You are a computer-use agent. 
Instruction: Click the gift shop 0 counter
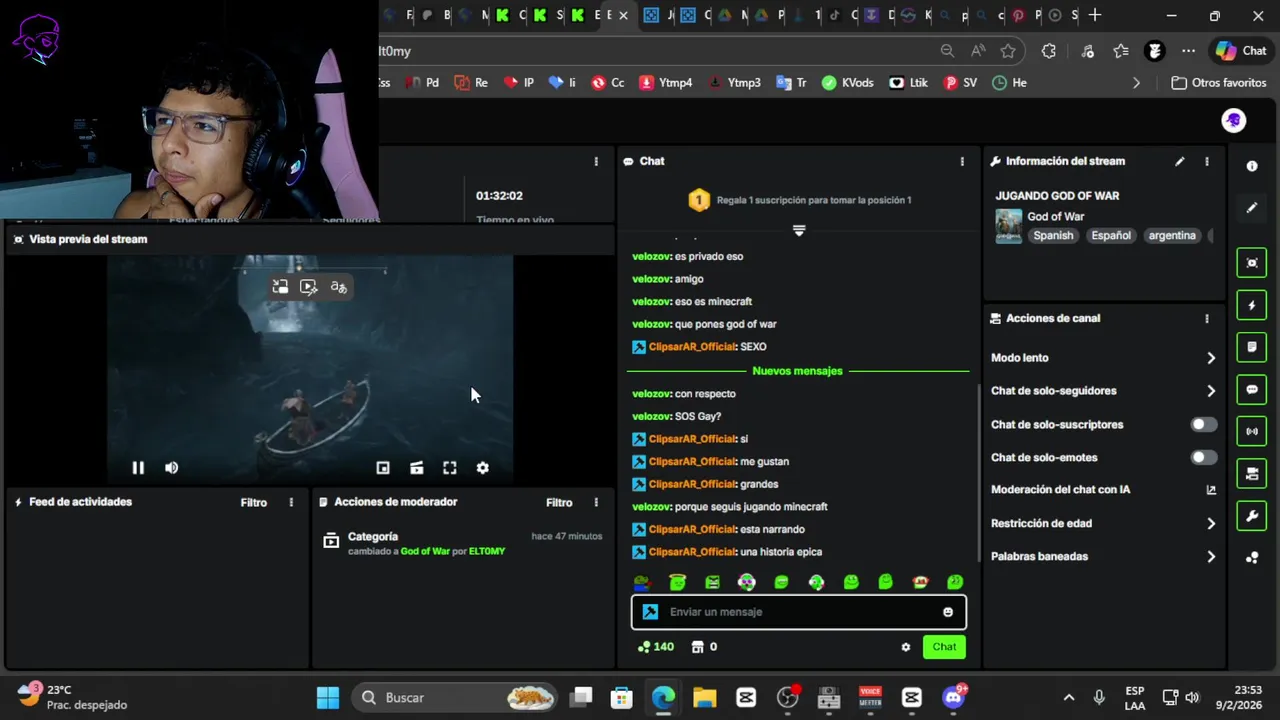704,647
